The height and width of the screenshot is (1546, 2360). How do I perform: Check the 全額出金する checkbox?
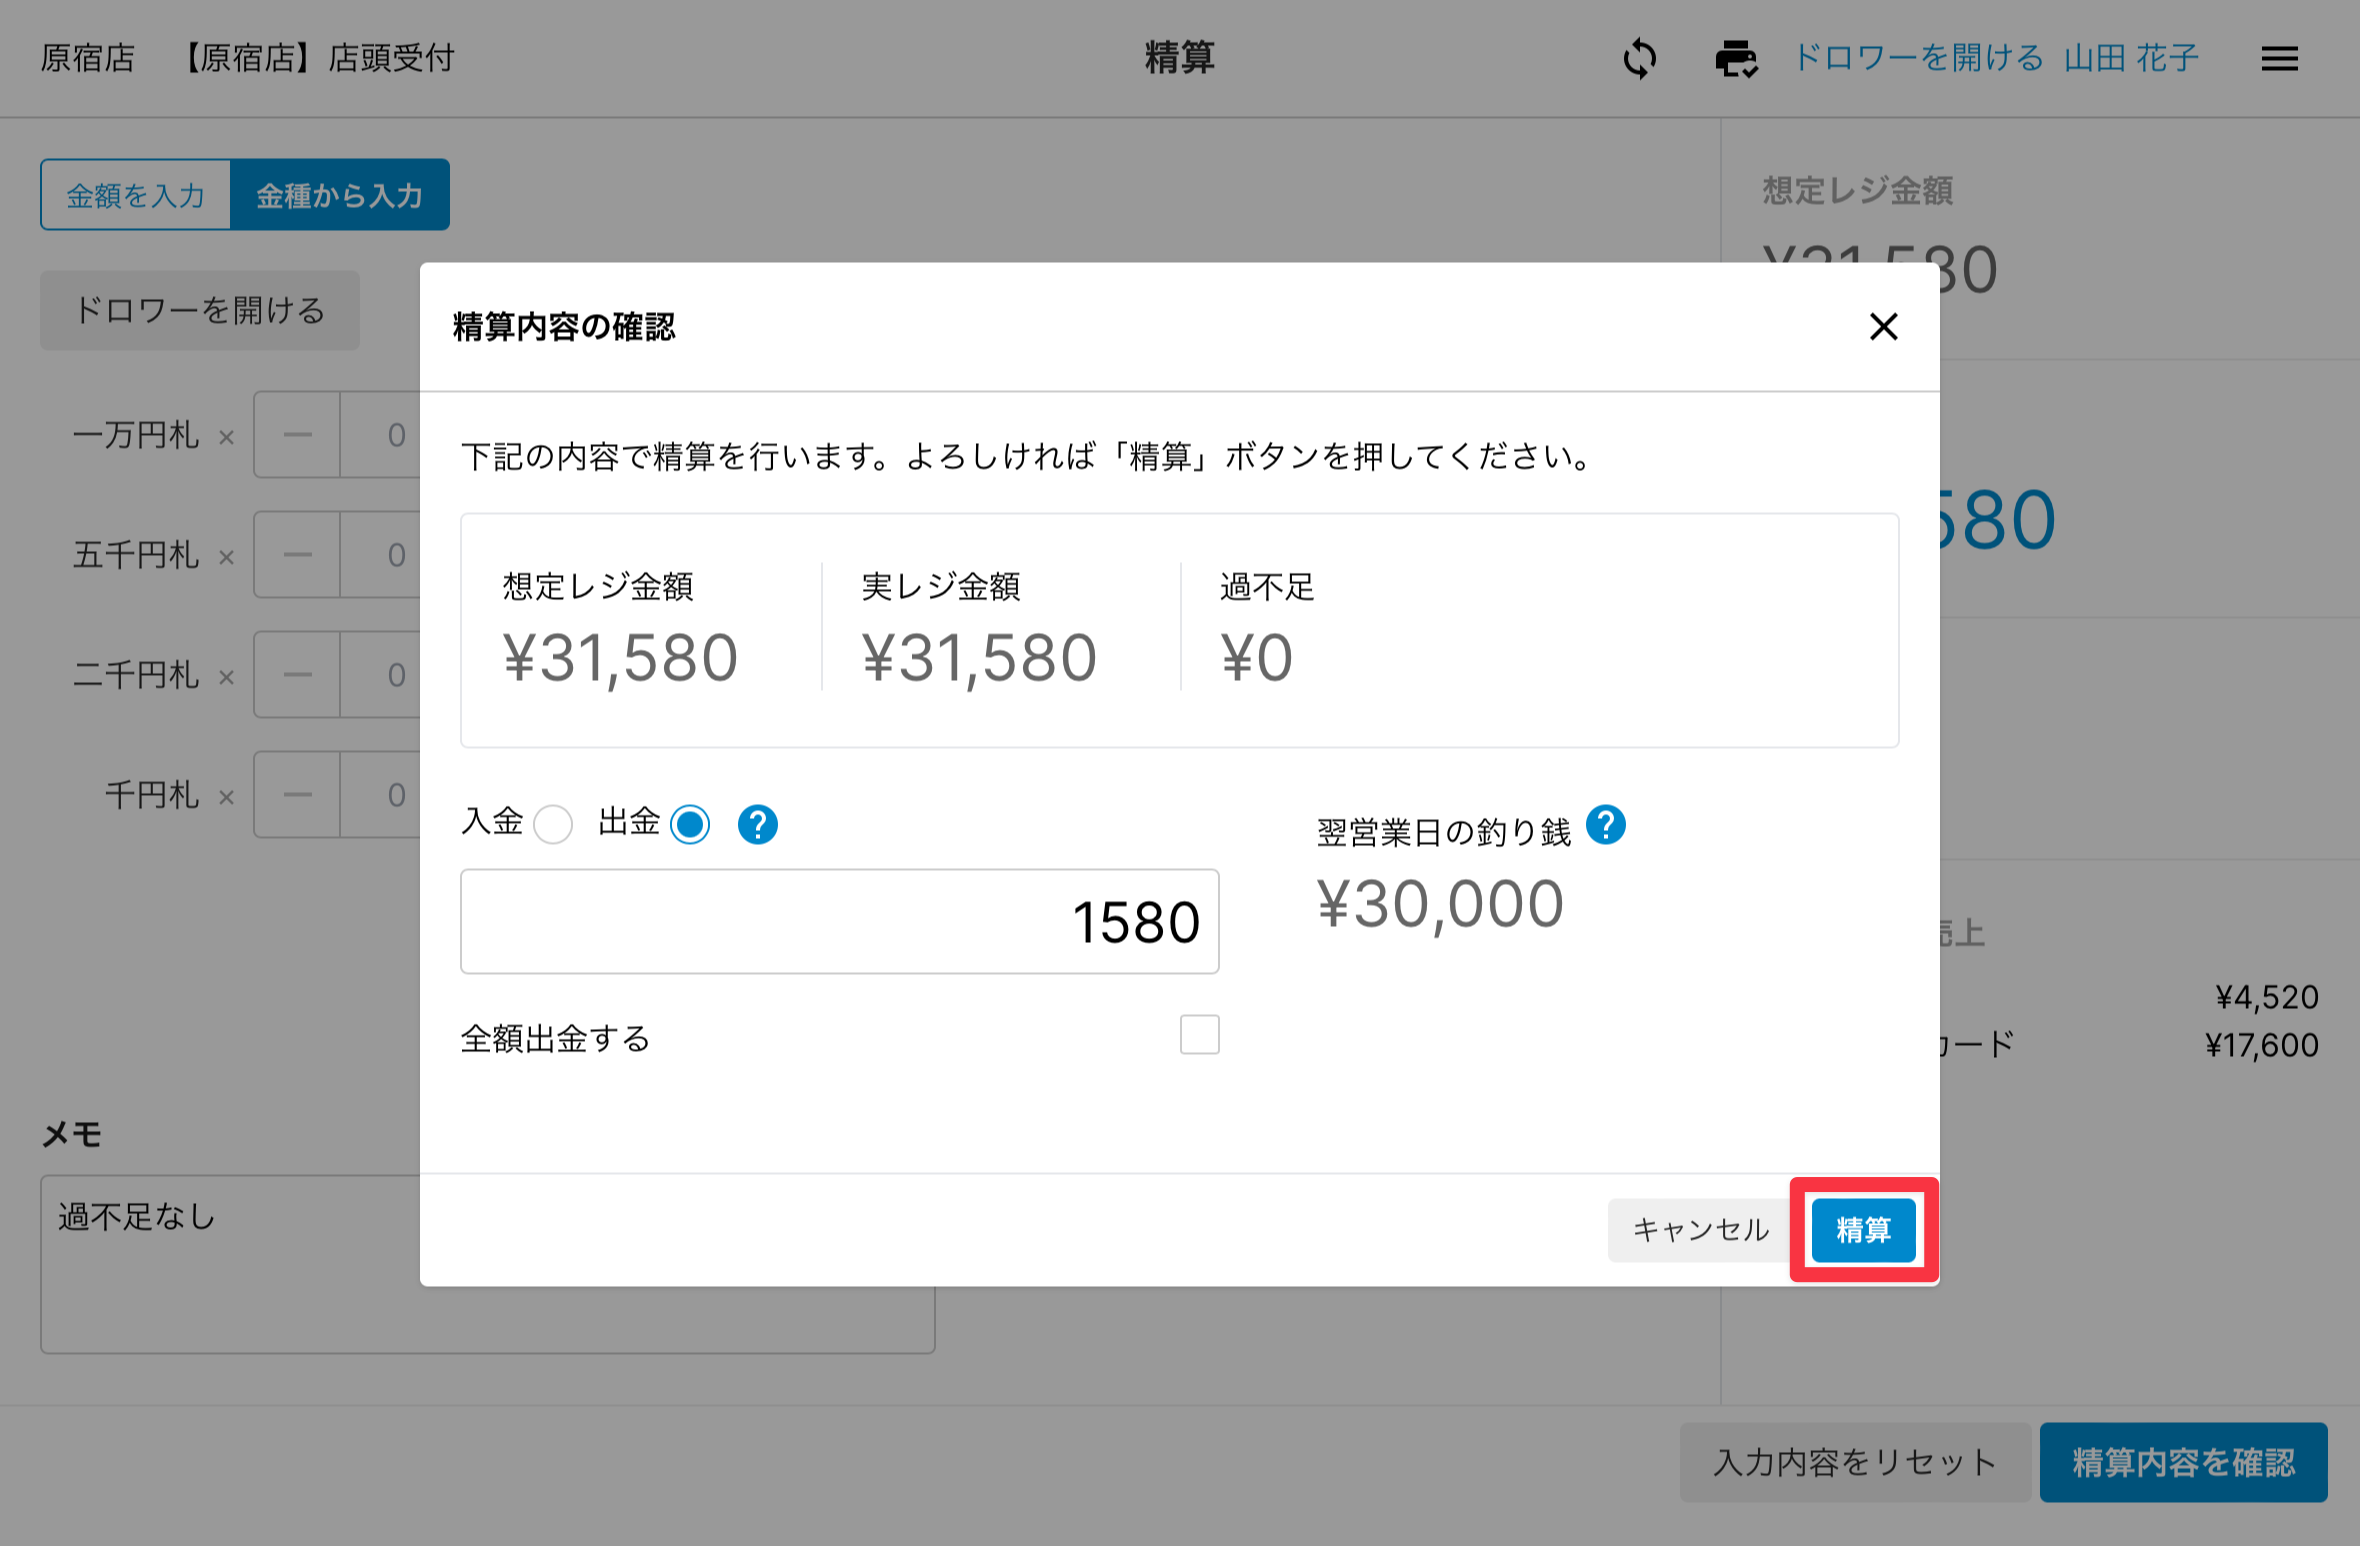1199,1034
